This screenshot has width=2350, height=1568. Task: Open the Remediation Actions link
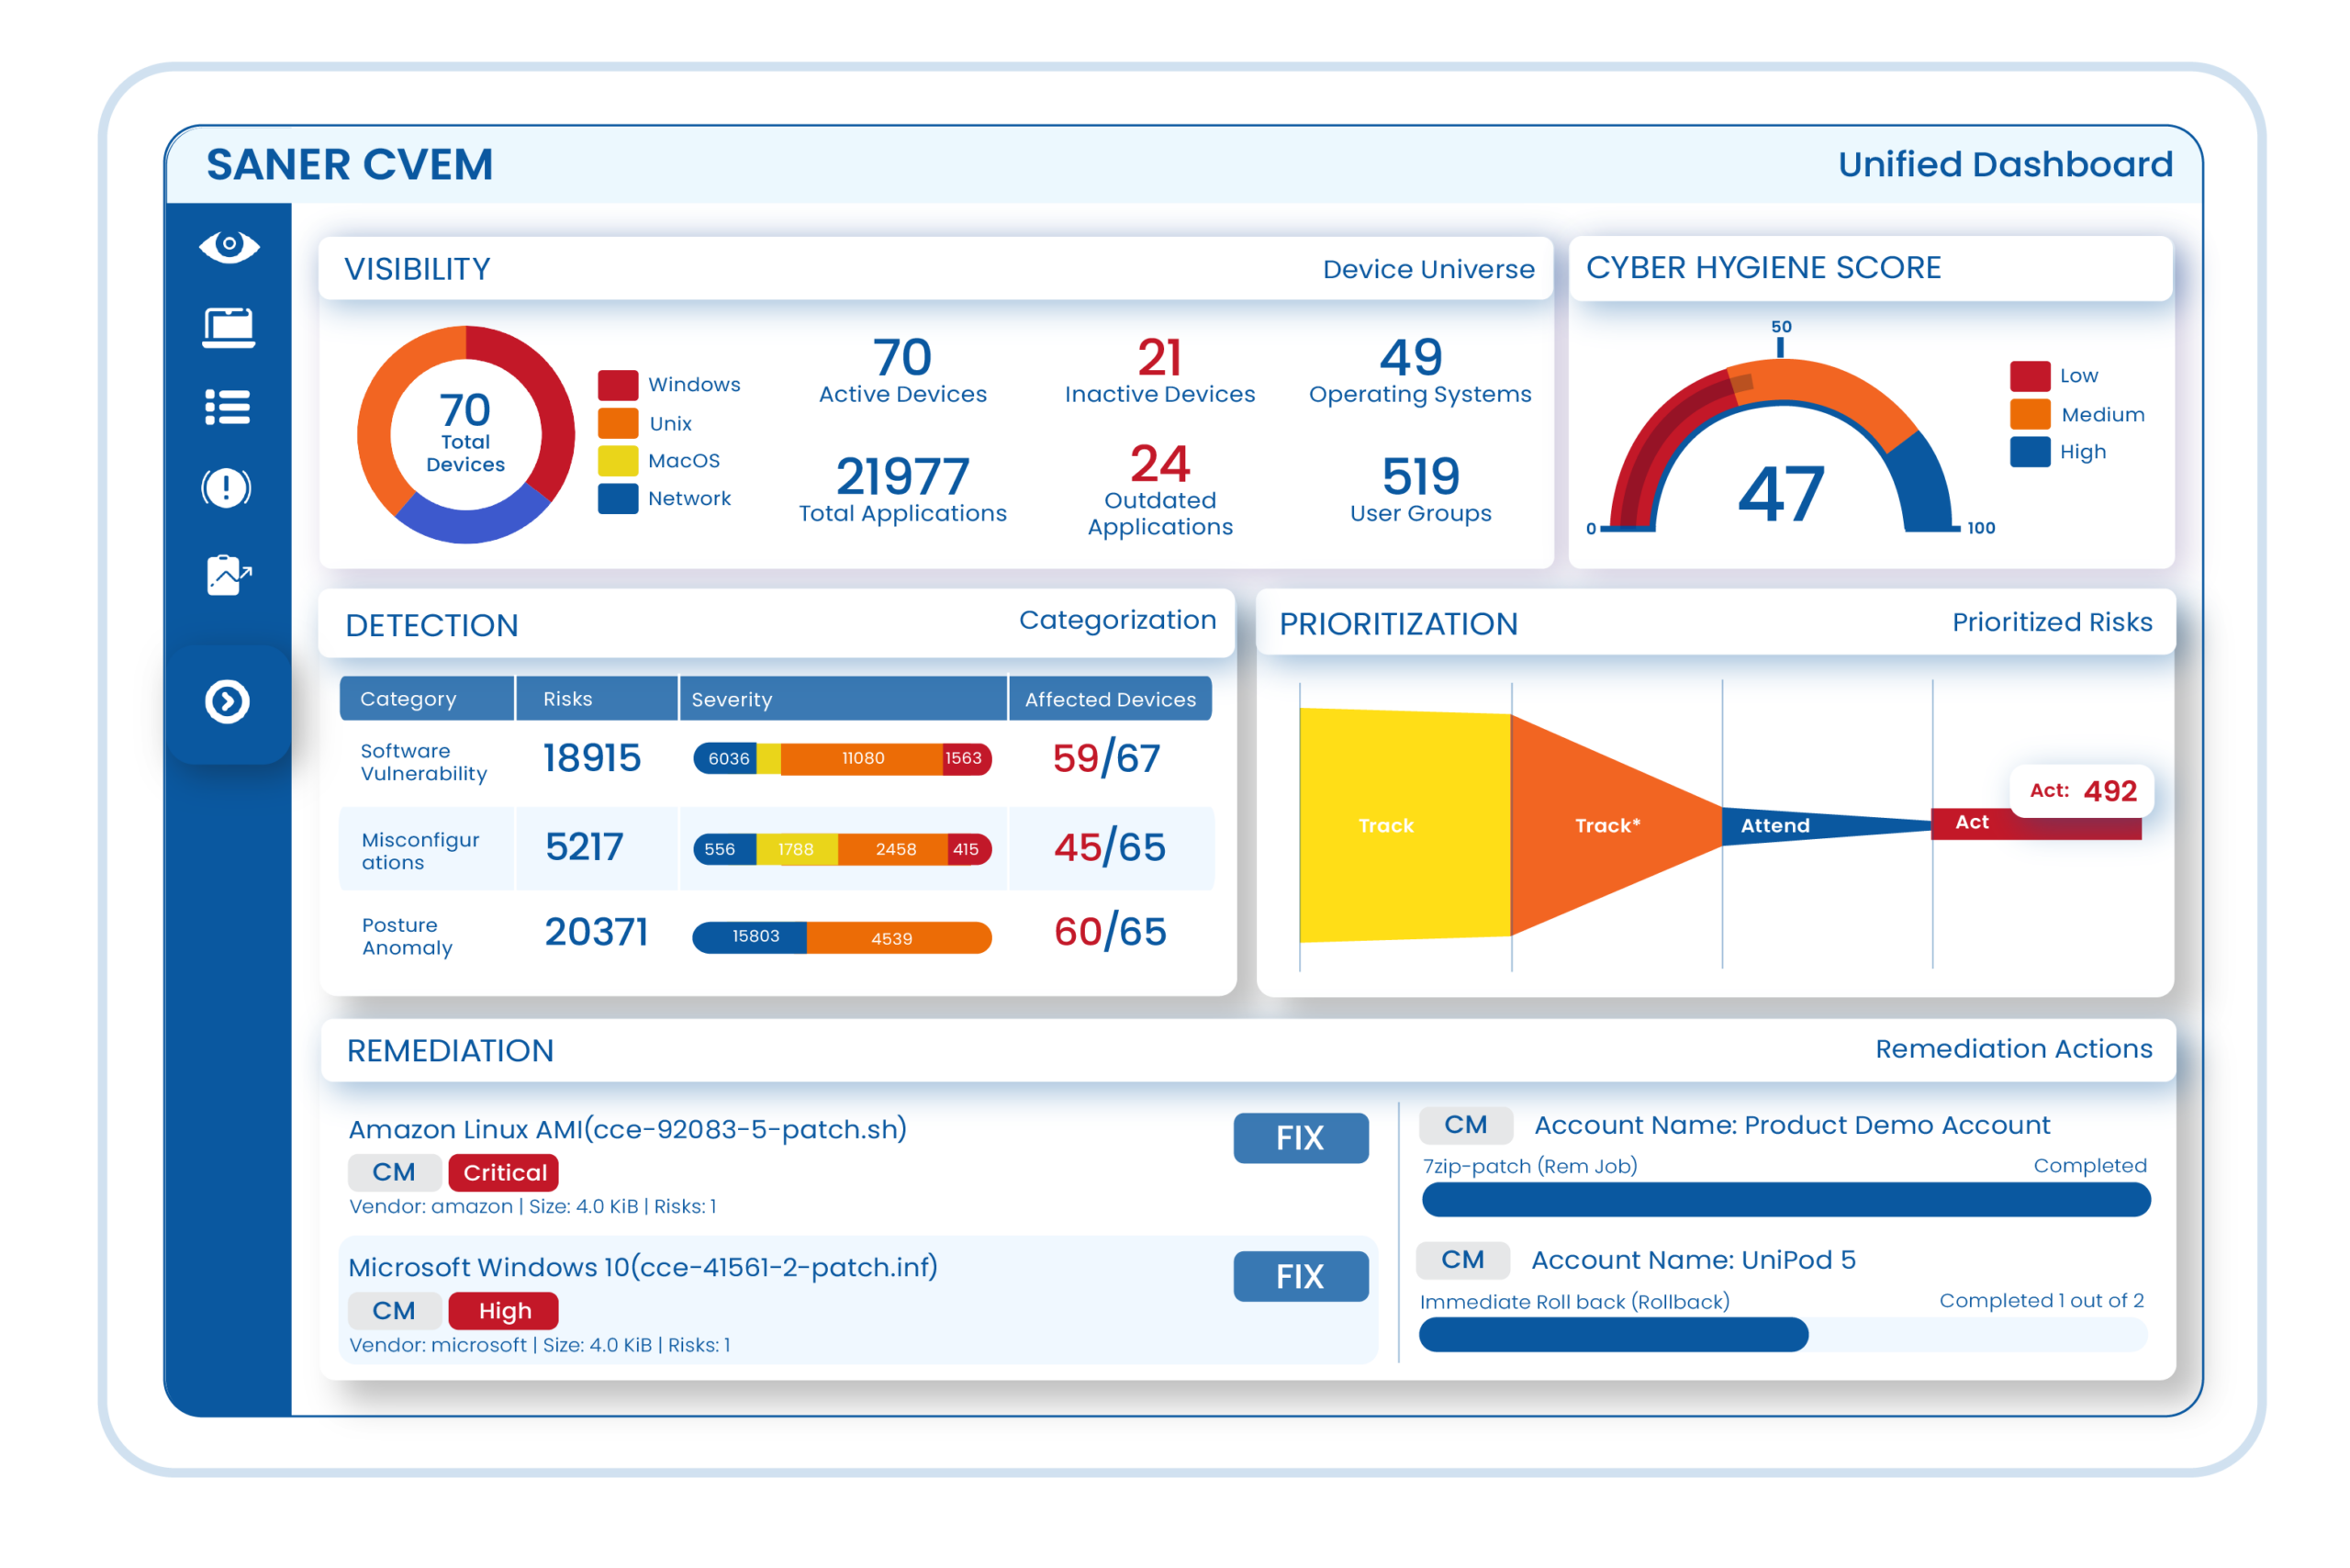point(2013,1048)
